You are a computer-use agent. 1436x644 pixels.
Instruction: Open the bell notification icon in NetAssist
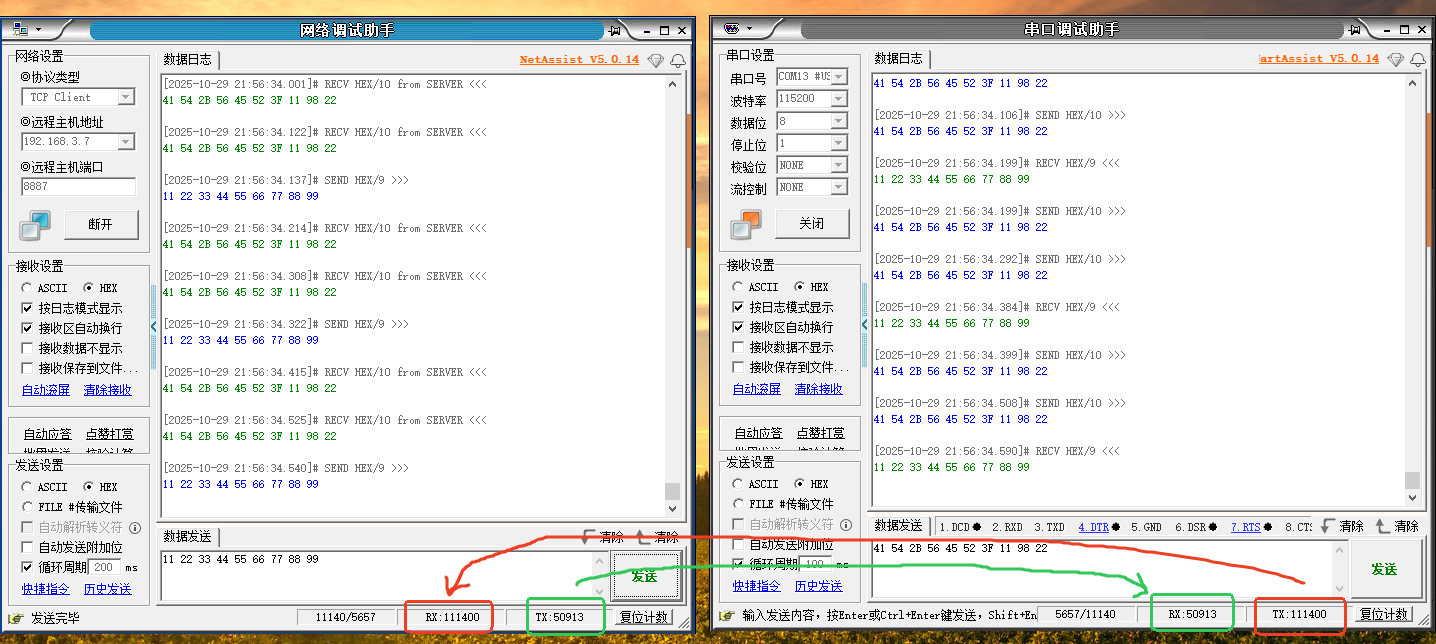pyautogui.click(x=678, y=60)
